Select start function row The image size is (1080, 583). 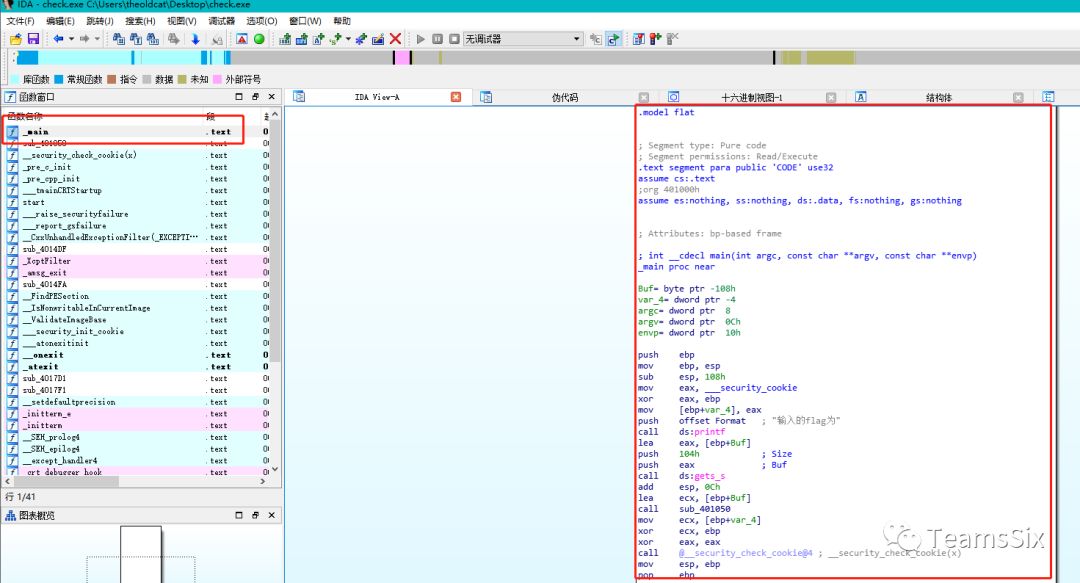[138, 202]
